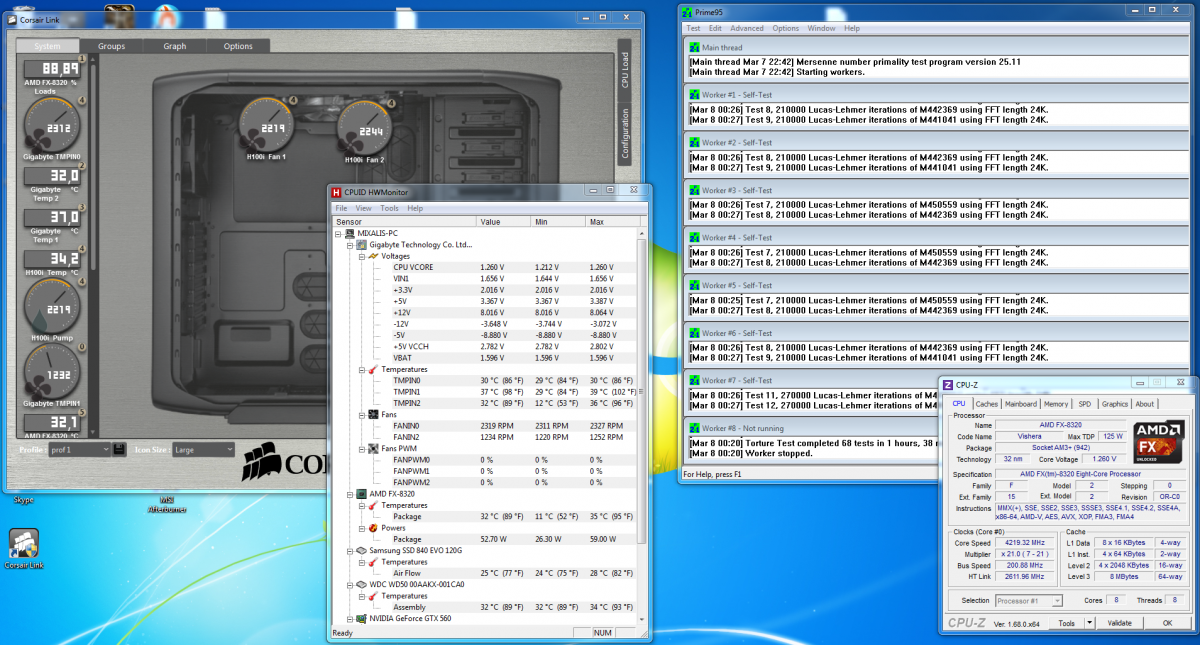Open the Mainboard tab in CPU-Z
Screen dimensions: 1200x645
click(x=1020, y=404)
